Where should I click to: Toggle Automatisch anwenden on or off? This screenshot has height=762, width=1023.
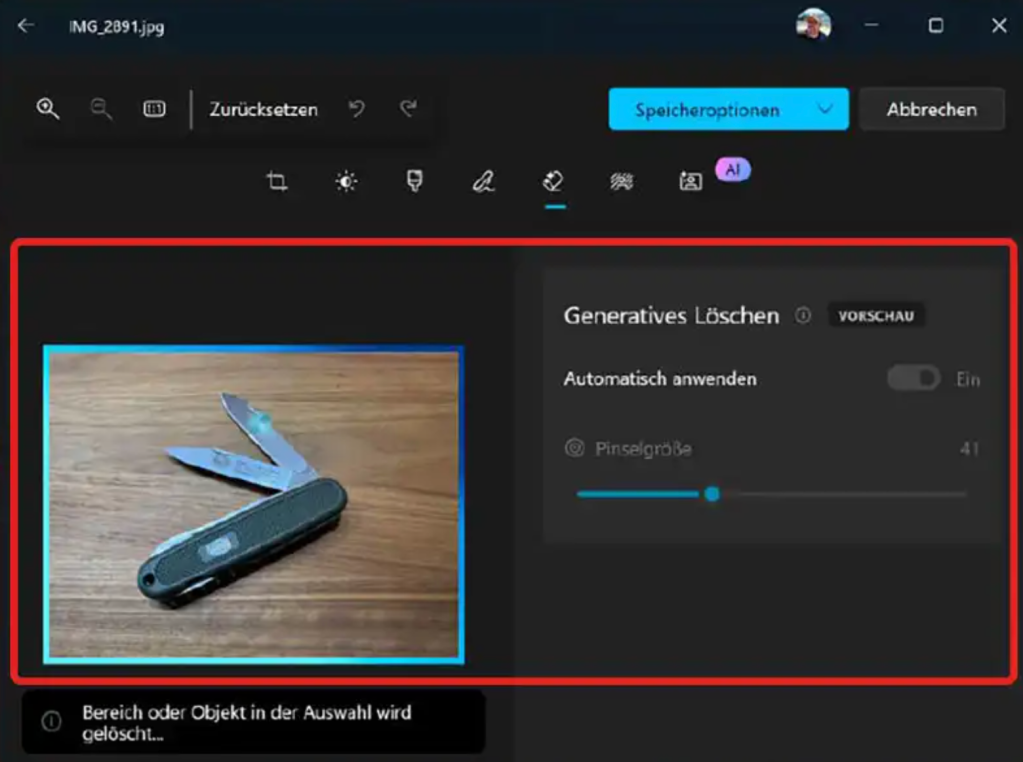(x=911, y=379)
